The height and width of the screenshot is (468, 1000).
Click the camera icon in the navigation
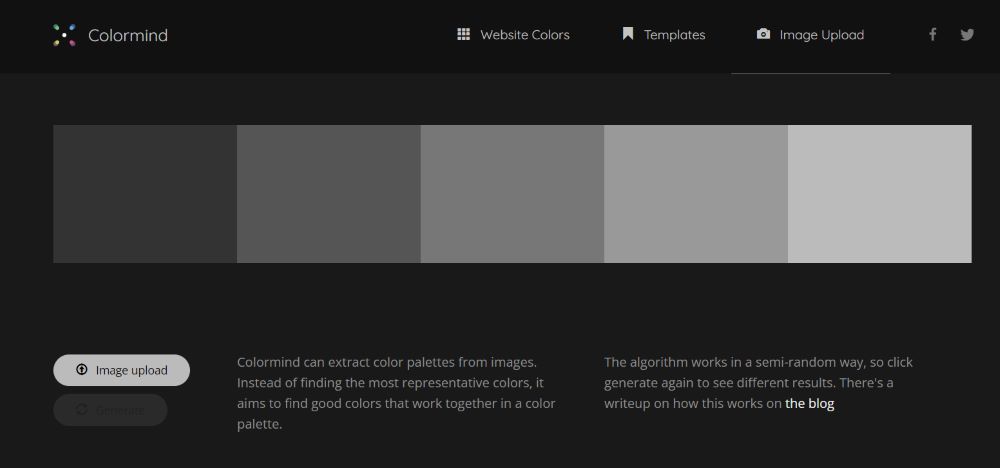[764, 34]
